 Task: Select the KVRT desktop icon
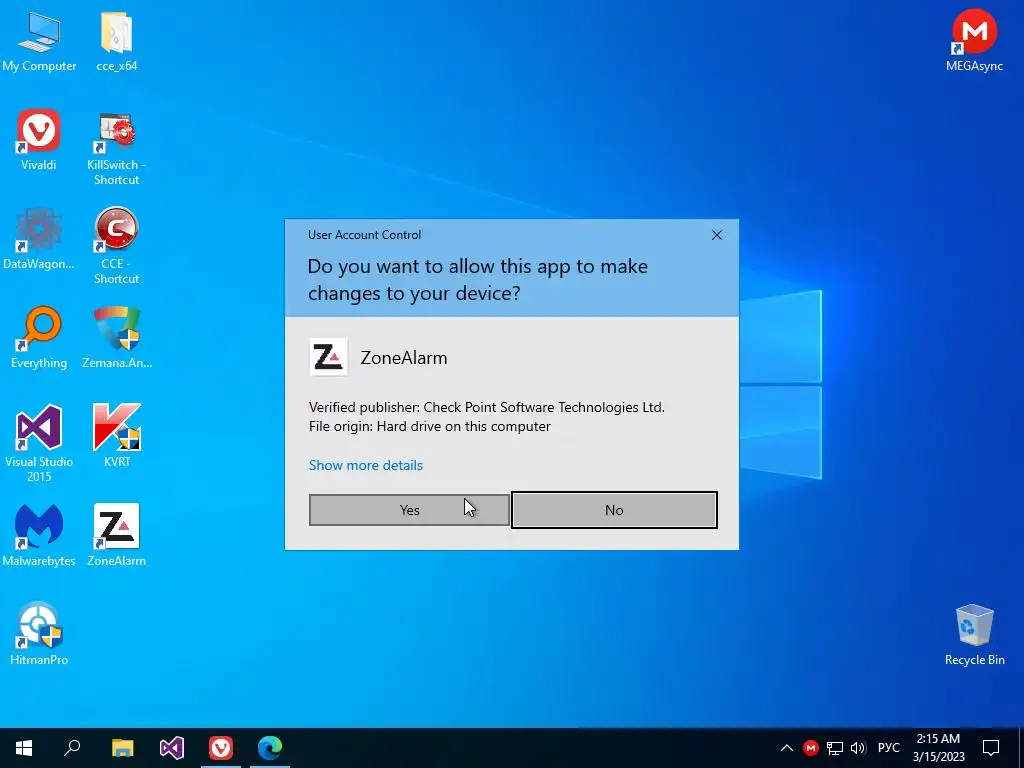pos(117,436)
